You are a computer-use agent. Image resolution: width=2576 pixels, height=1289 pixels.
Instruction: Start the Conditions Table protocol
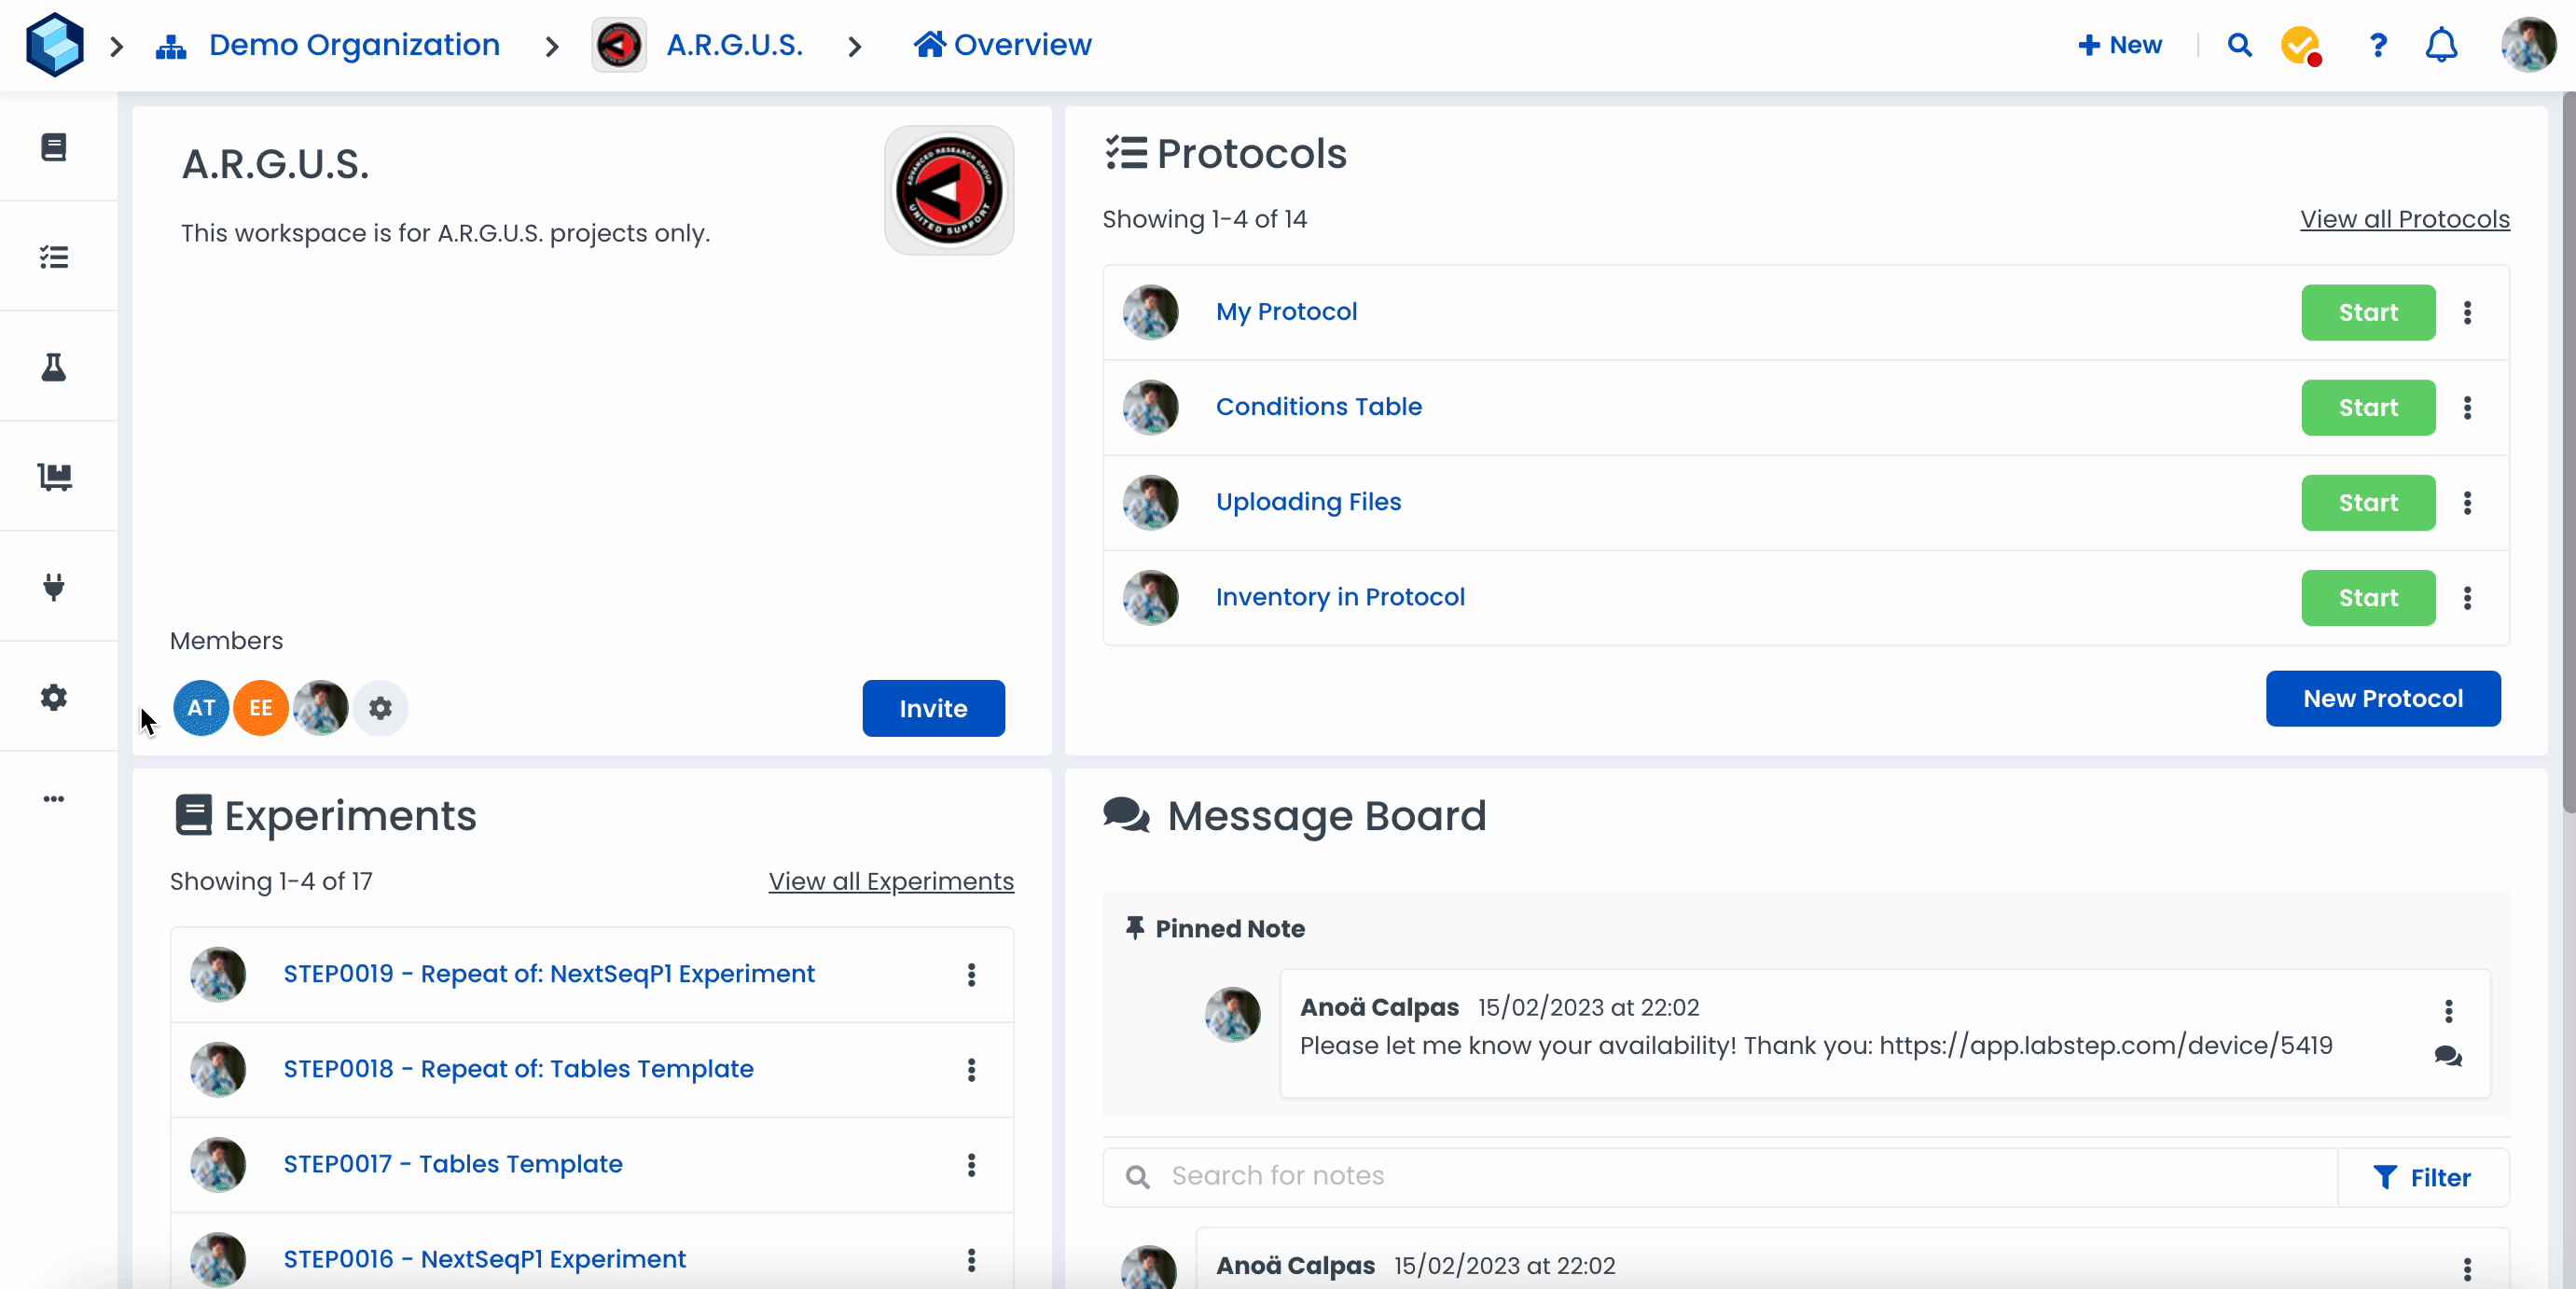[x=2367, y=408]
